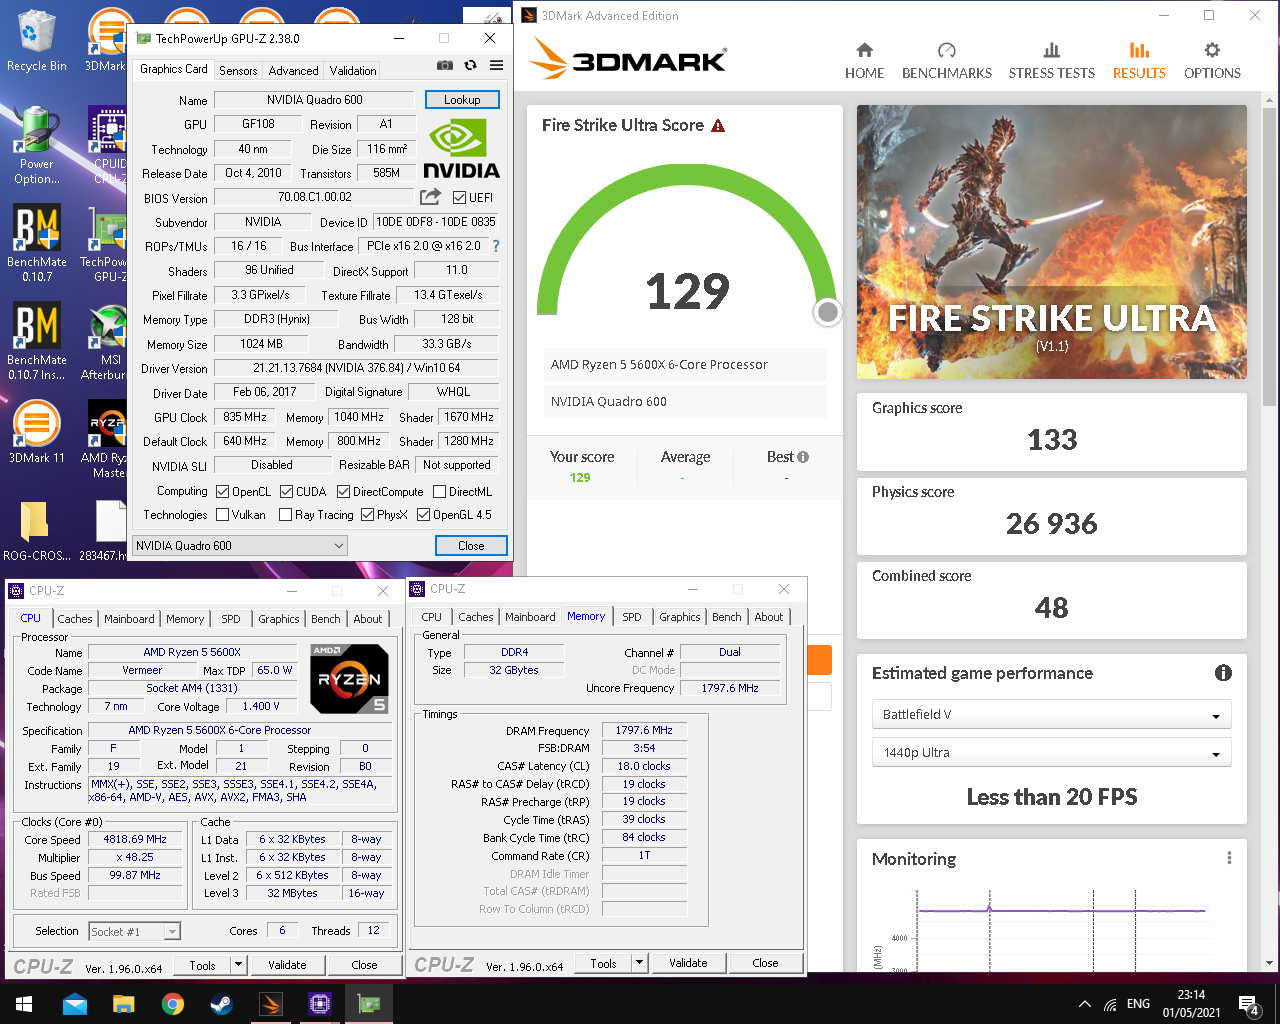
Task: Open the BenchMate 0.10.7 desktop shortcut
Action: [36, 244]
